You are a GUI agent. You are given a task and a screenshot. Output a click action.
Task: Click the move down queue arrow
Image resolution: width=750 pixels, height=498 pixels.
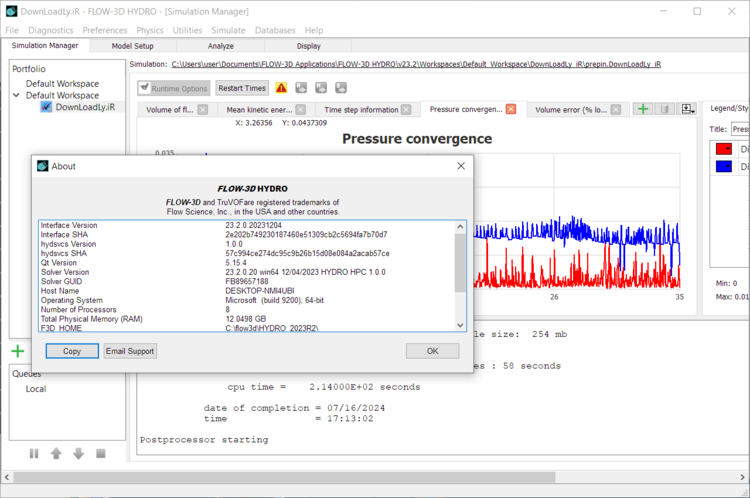coord(78,453)
